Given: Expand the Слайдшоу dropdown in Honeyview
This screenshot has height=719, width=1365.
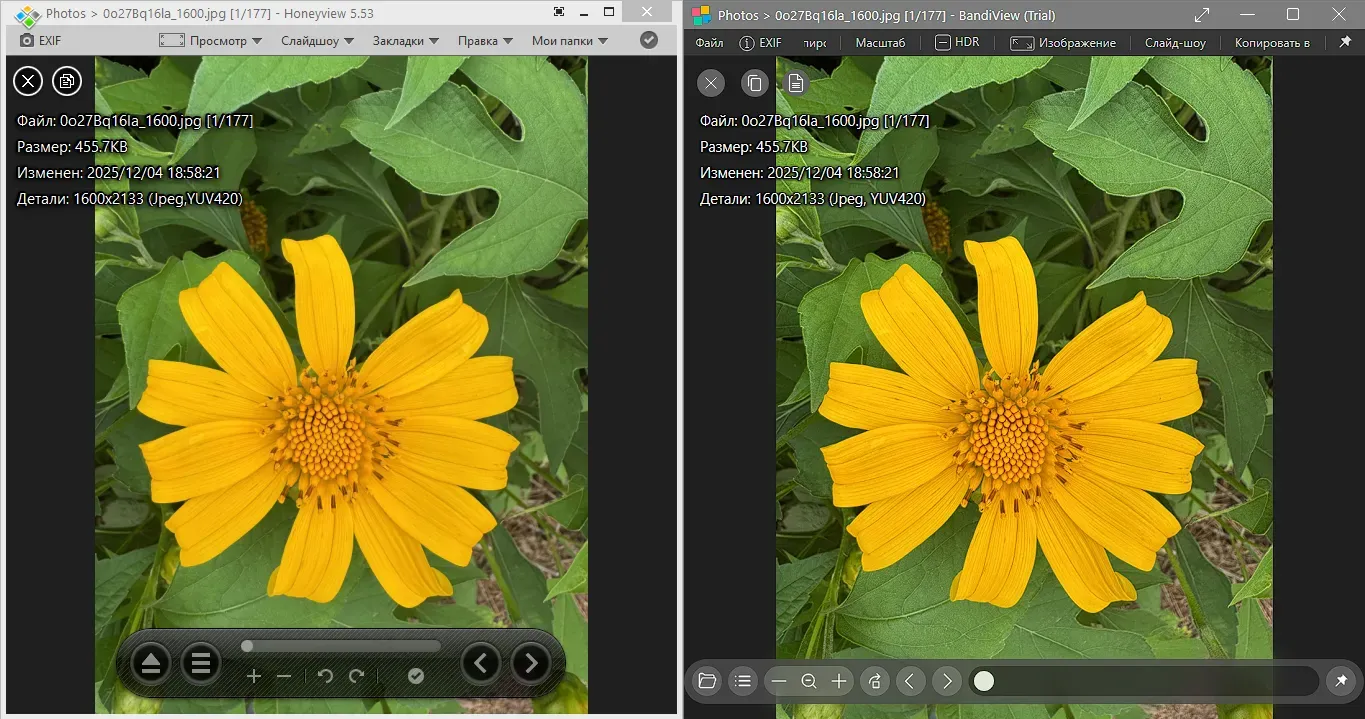Looking at the screenshot, I should [x=314, y=40].
